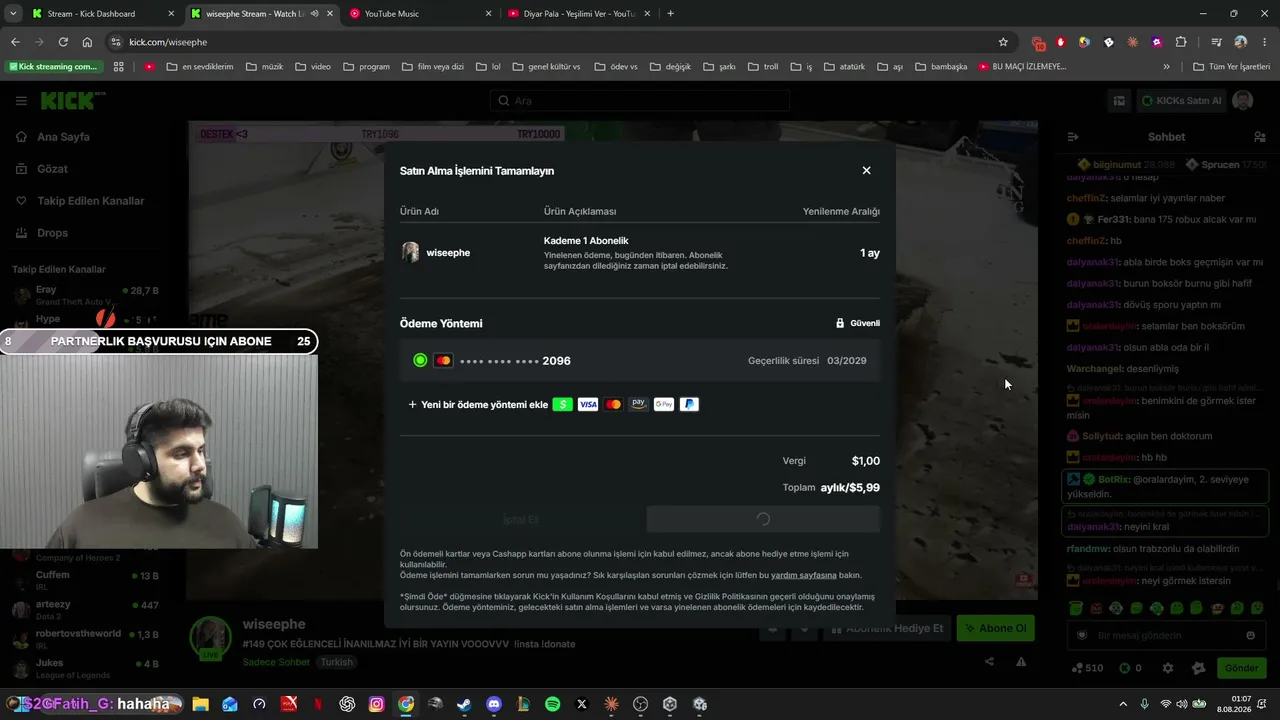Screen dimensions: 1280x720
Task: Choose the Visa payment icon
Action: [x=588, y=404]
